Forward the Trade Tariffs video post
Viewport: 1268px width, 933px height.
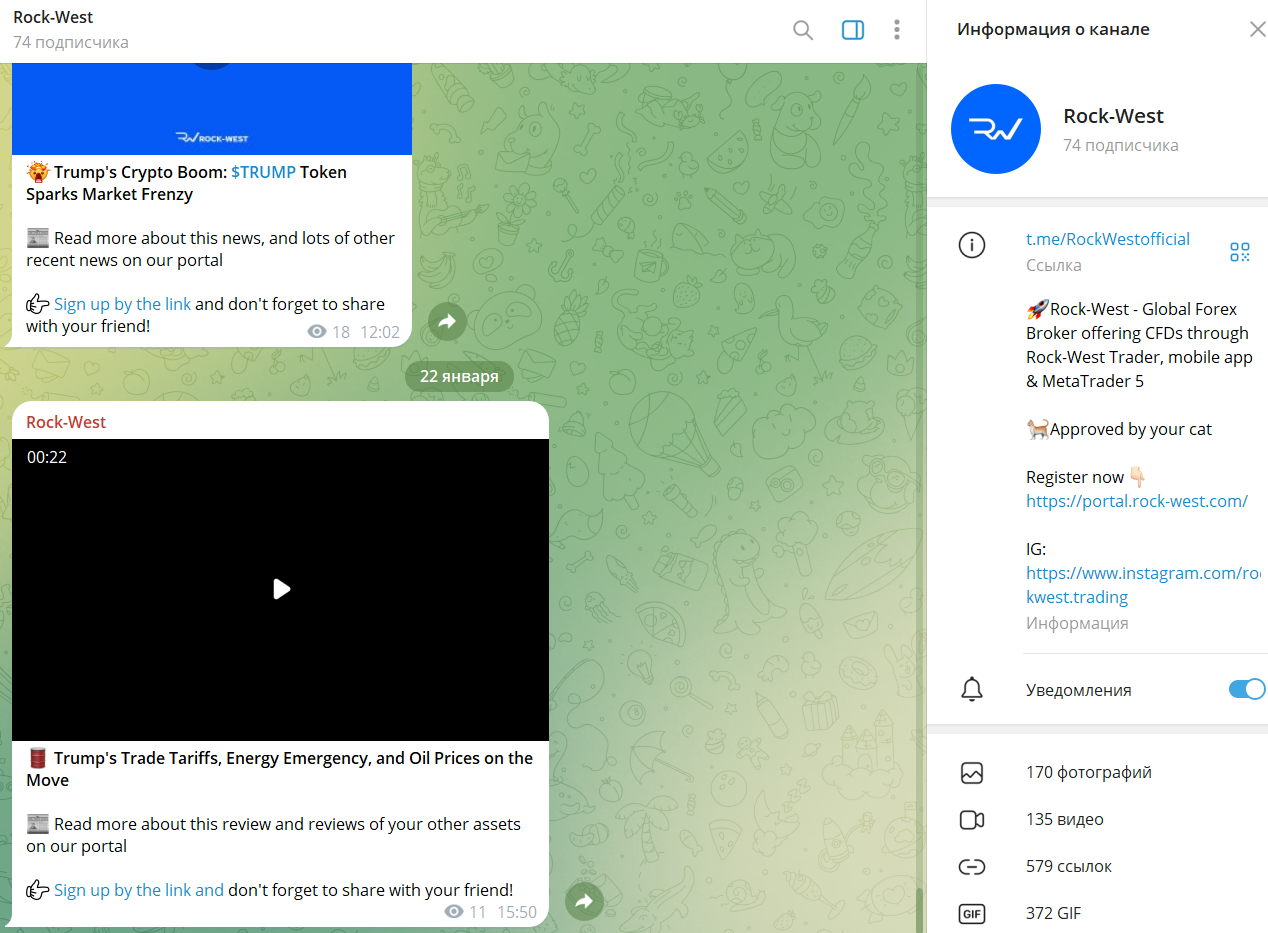[x=585, y=902]
